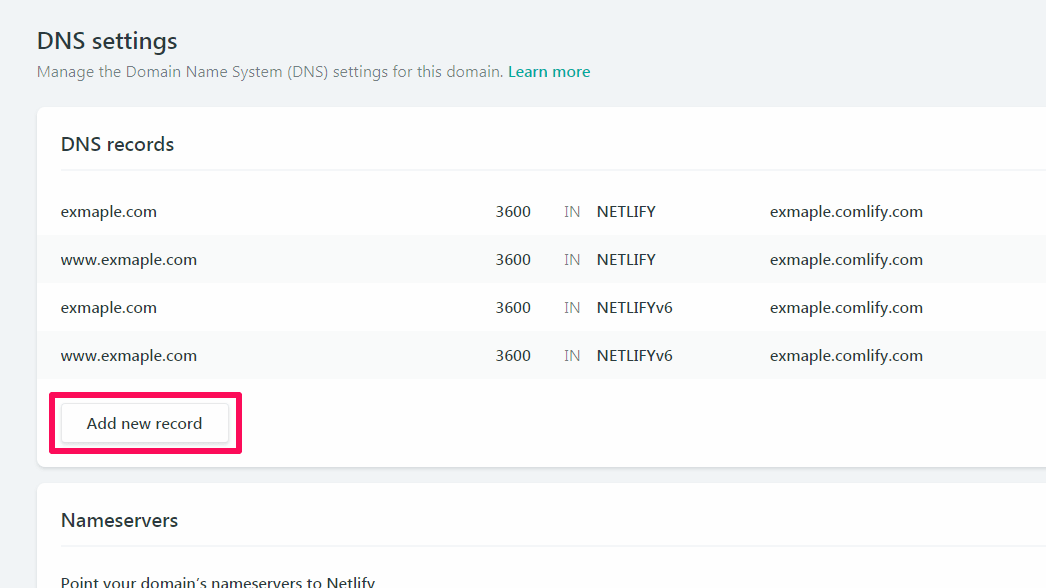
Task: Click the 3600 TTL value on the last record
Action: click(513, 355)
